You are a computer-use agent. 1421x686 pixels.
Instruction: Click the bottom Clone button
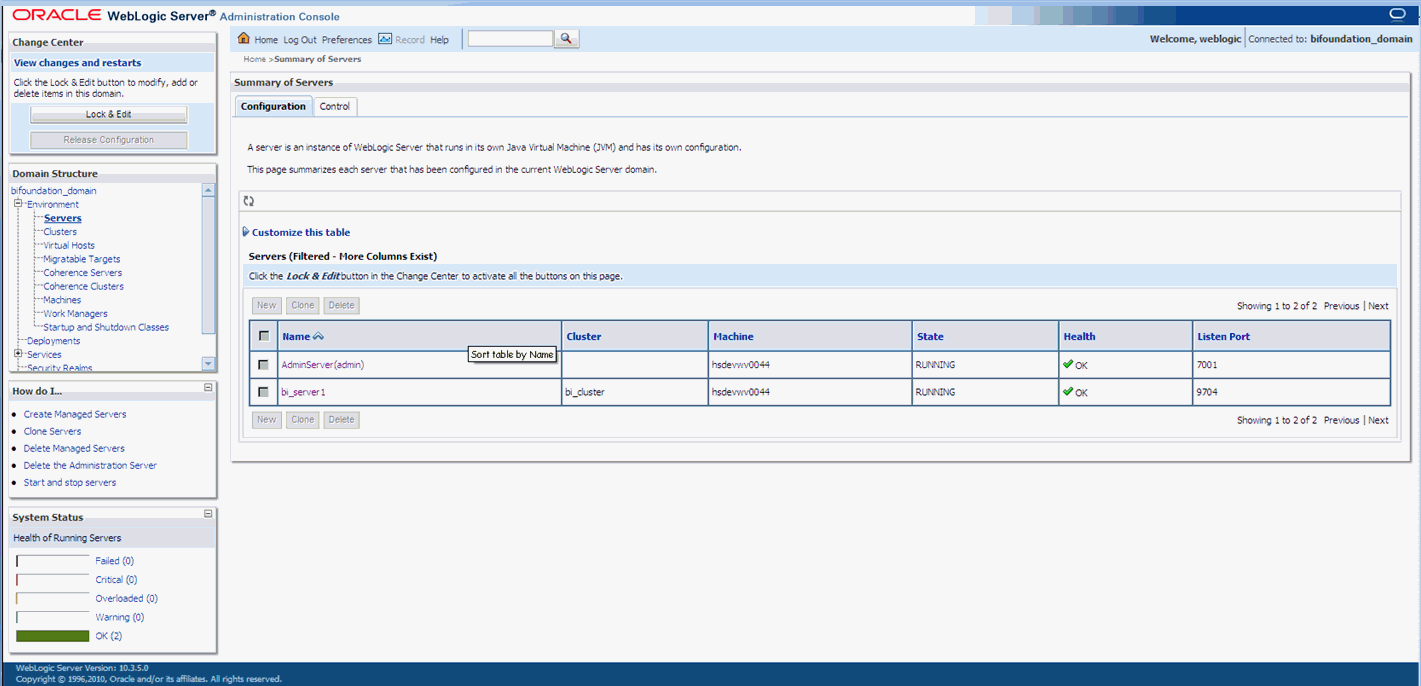click(x=303, y=419)
